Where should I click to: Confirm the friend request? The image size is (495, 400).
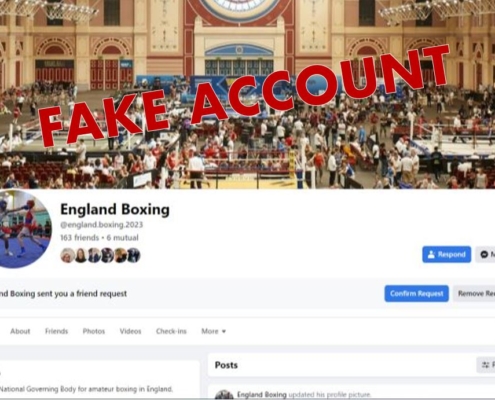[x=416, y=294]
